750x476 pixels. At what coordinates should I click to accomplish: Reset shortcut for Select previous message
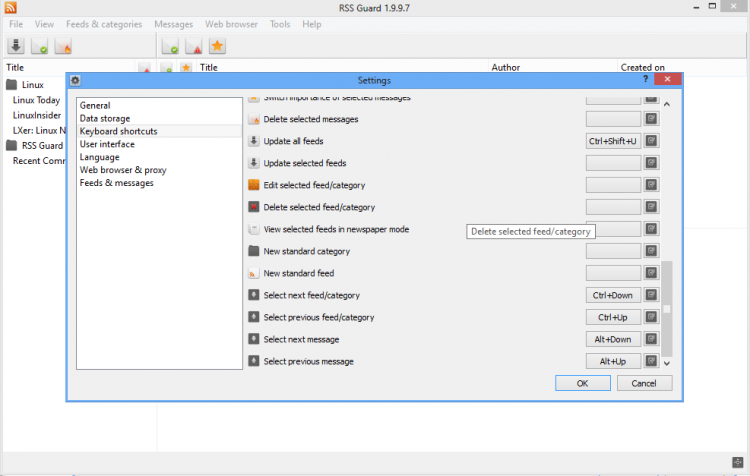point(651,361)
